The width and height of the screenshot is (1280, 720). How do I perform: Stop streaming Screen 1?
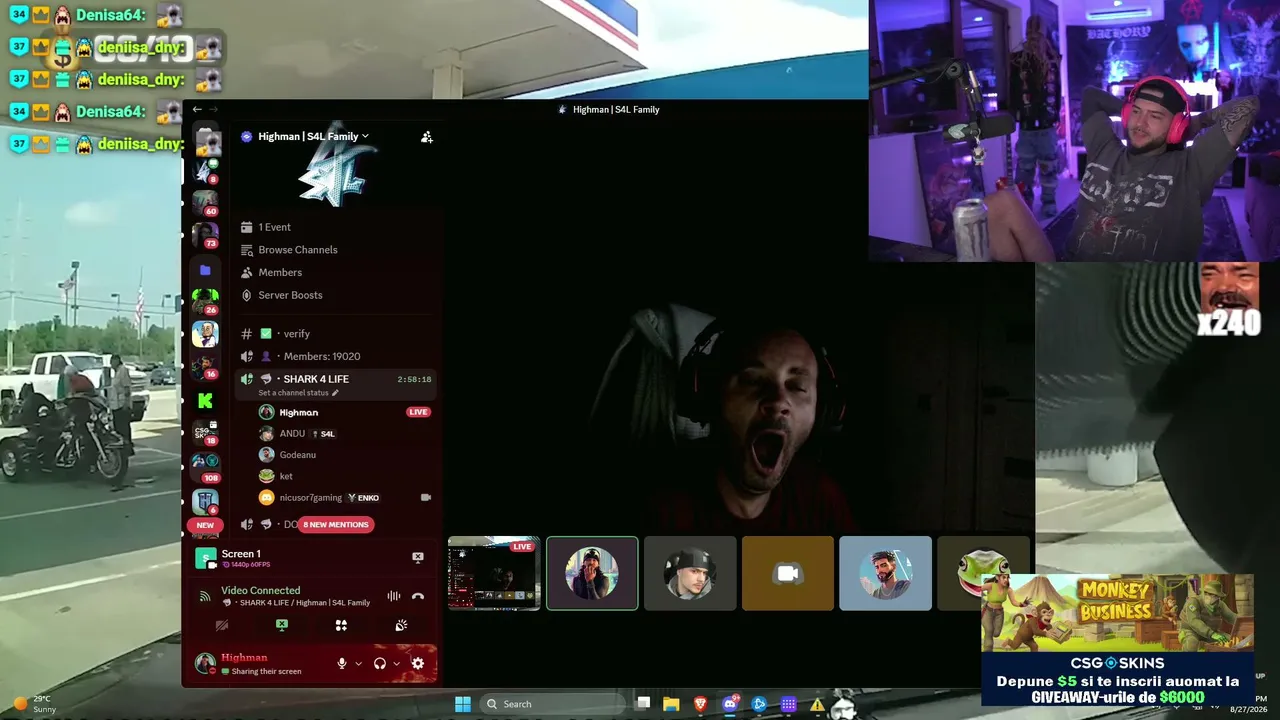[x=418, y=557]
